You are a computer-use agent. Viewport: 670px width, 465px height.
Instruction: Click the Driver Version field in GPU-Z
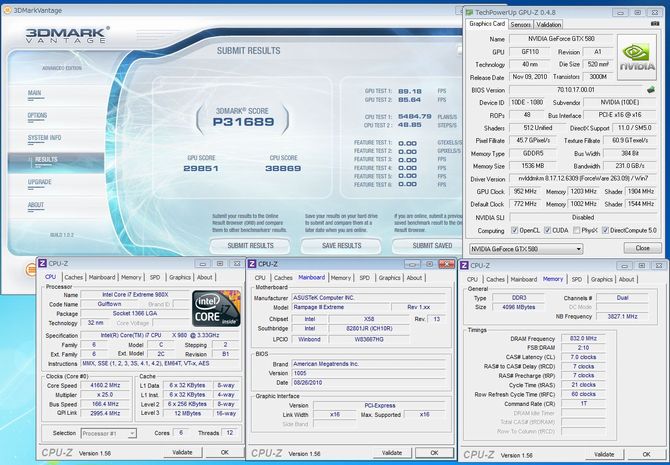click(582, 178)
